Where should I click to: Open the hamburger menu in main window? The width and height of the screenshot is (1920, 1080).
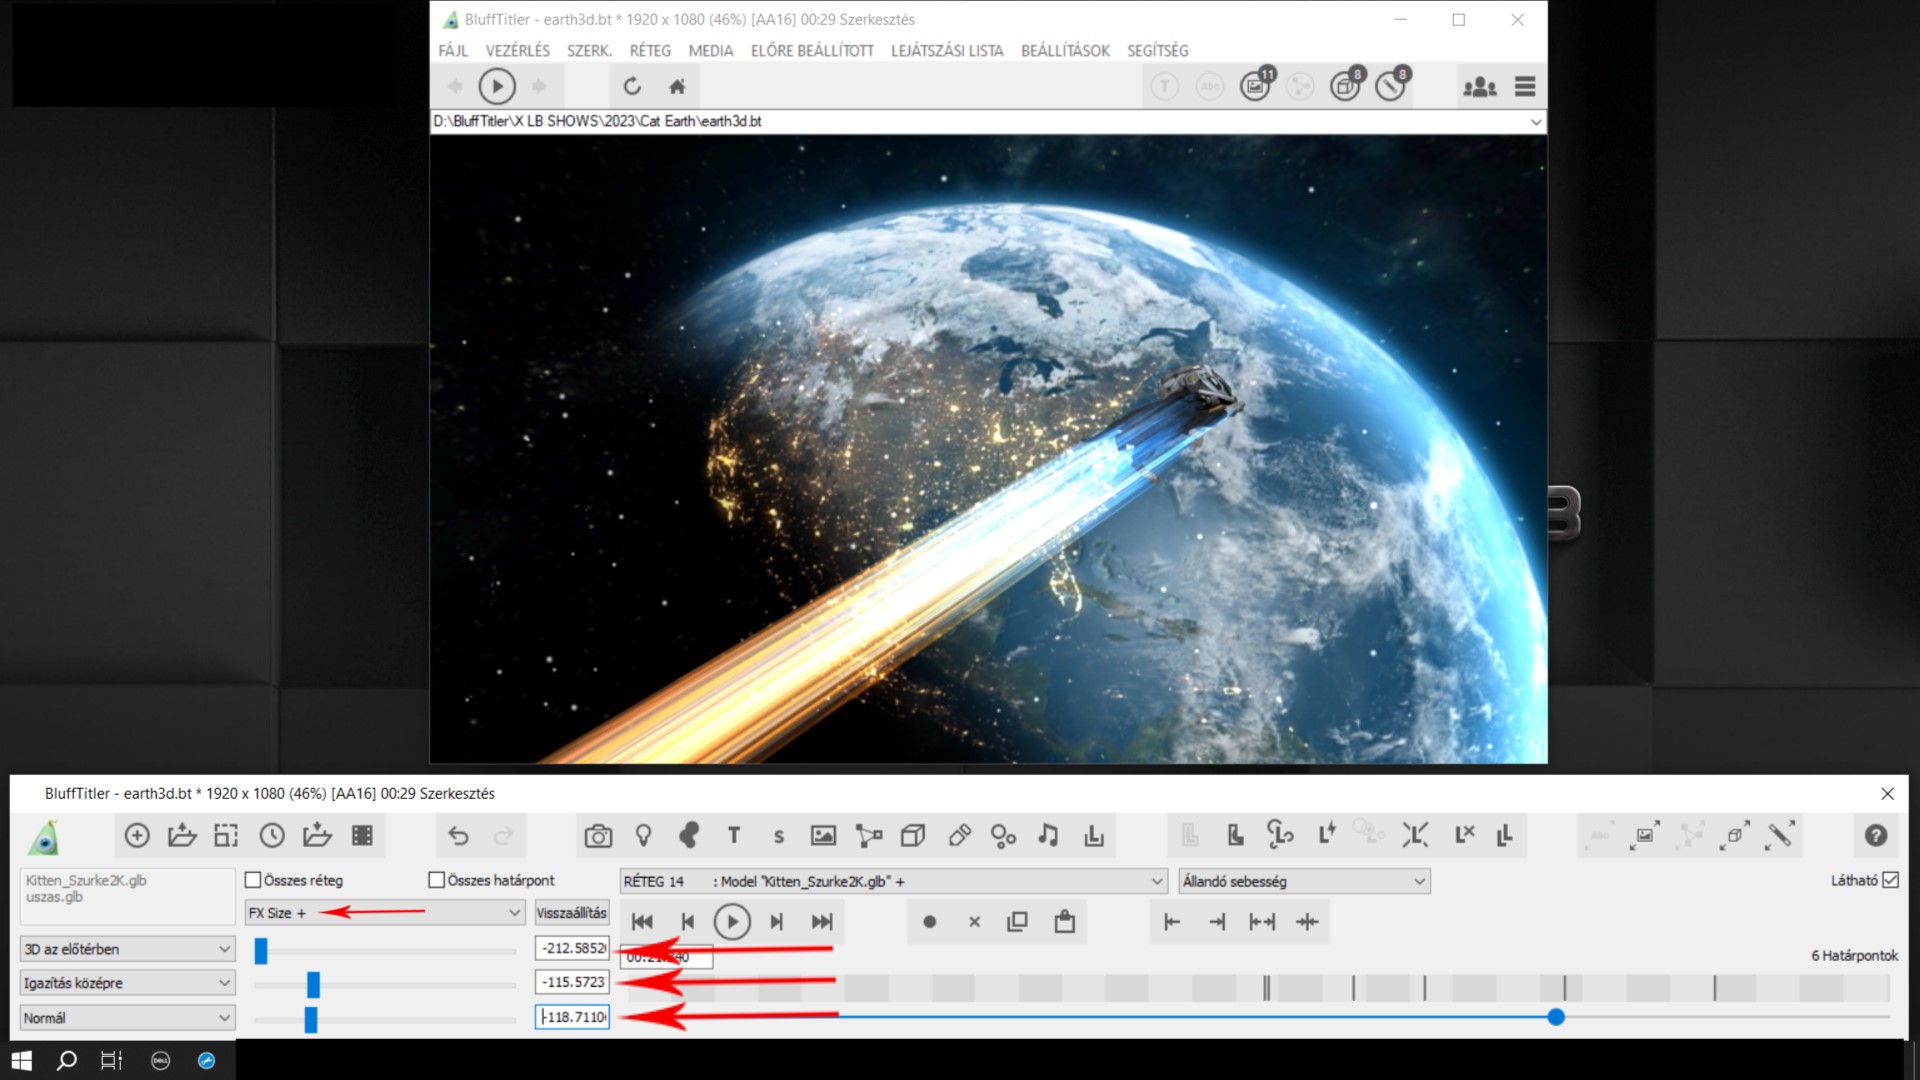(x=1525, y=87)
